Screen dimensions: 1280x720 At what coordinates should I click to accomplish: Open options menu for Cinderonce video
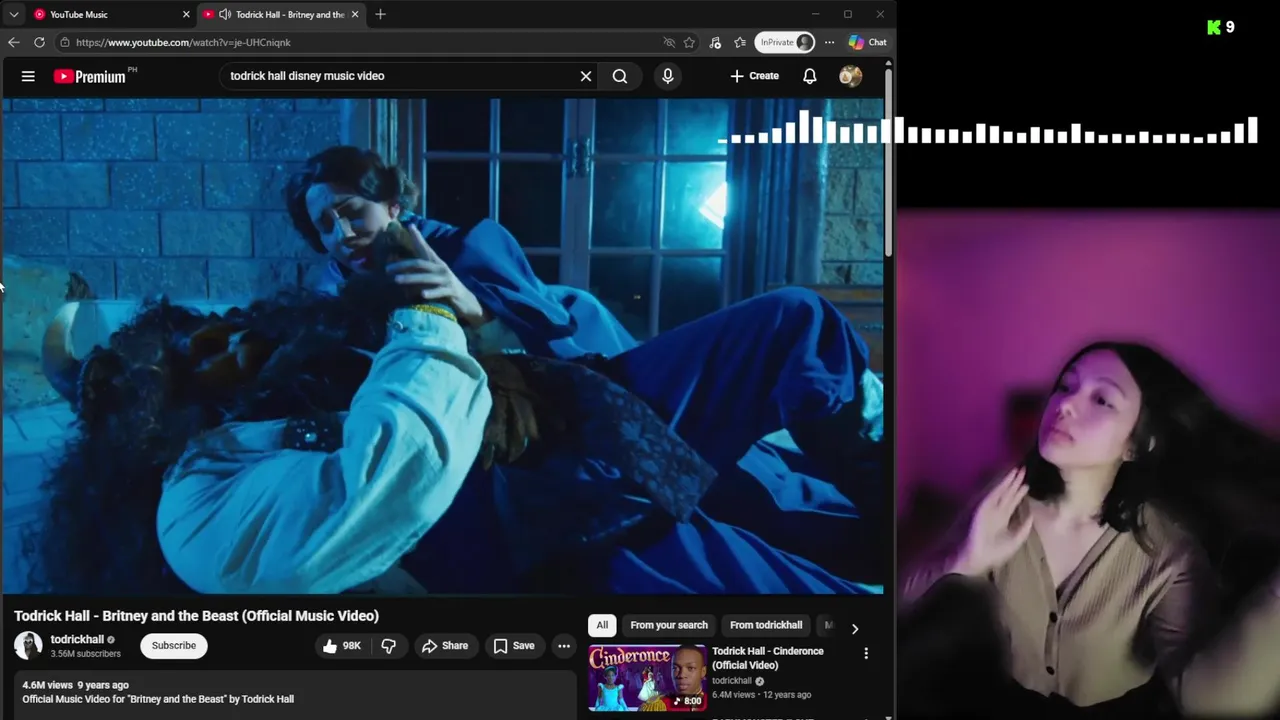(866, 653)
